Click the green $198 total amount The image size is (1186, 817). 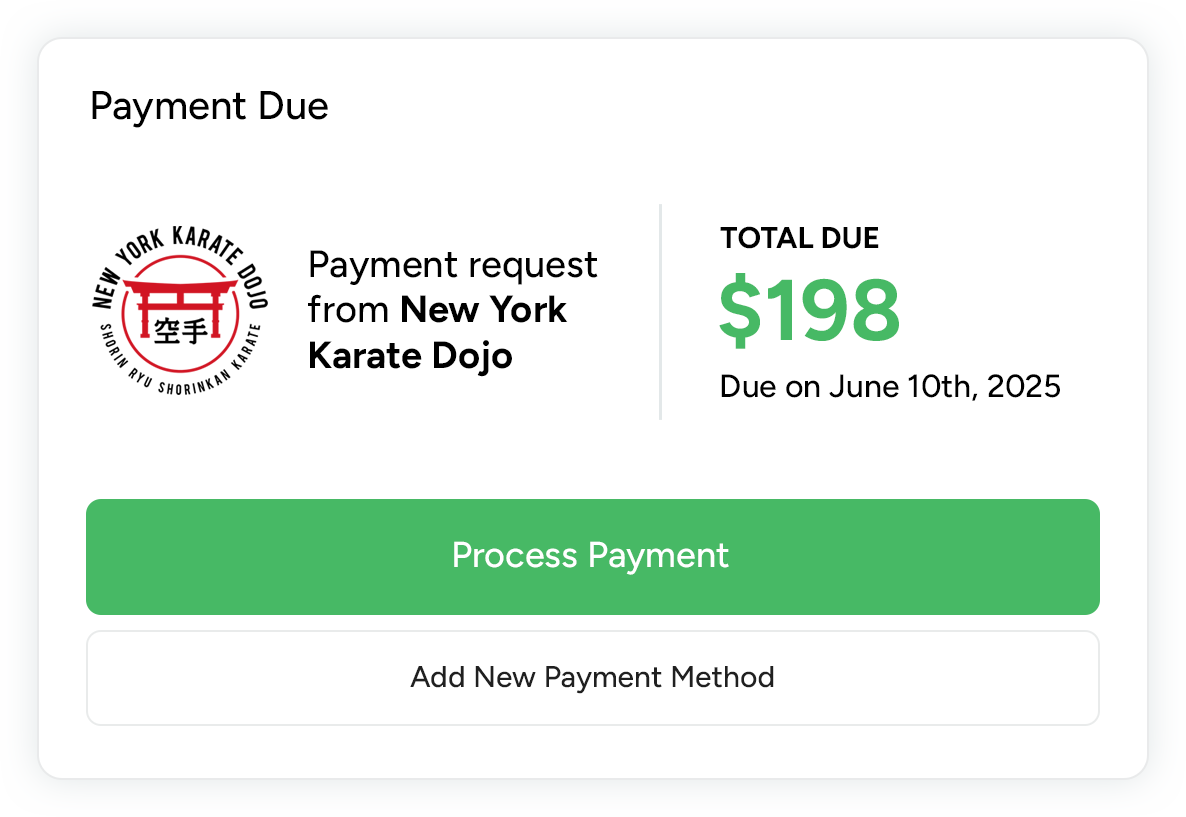click(809, 311)
